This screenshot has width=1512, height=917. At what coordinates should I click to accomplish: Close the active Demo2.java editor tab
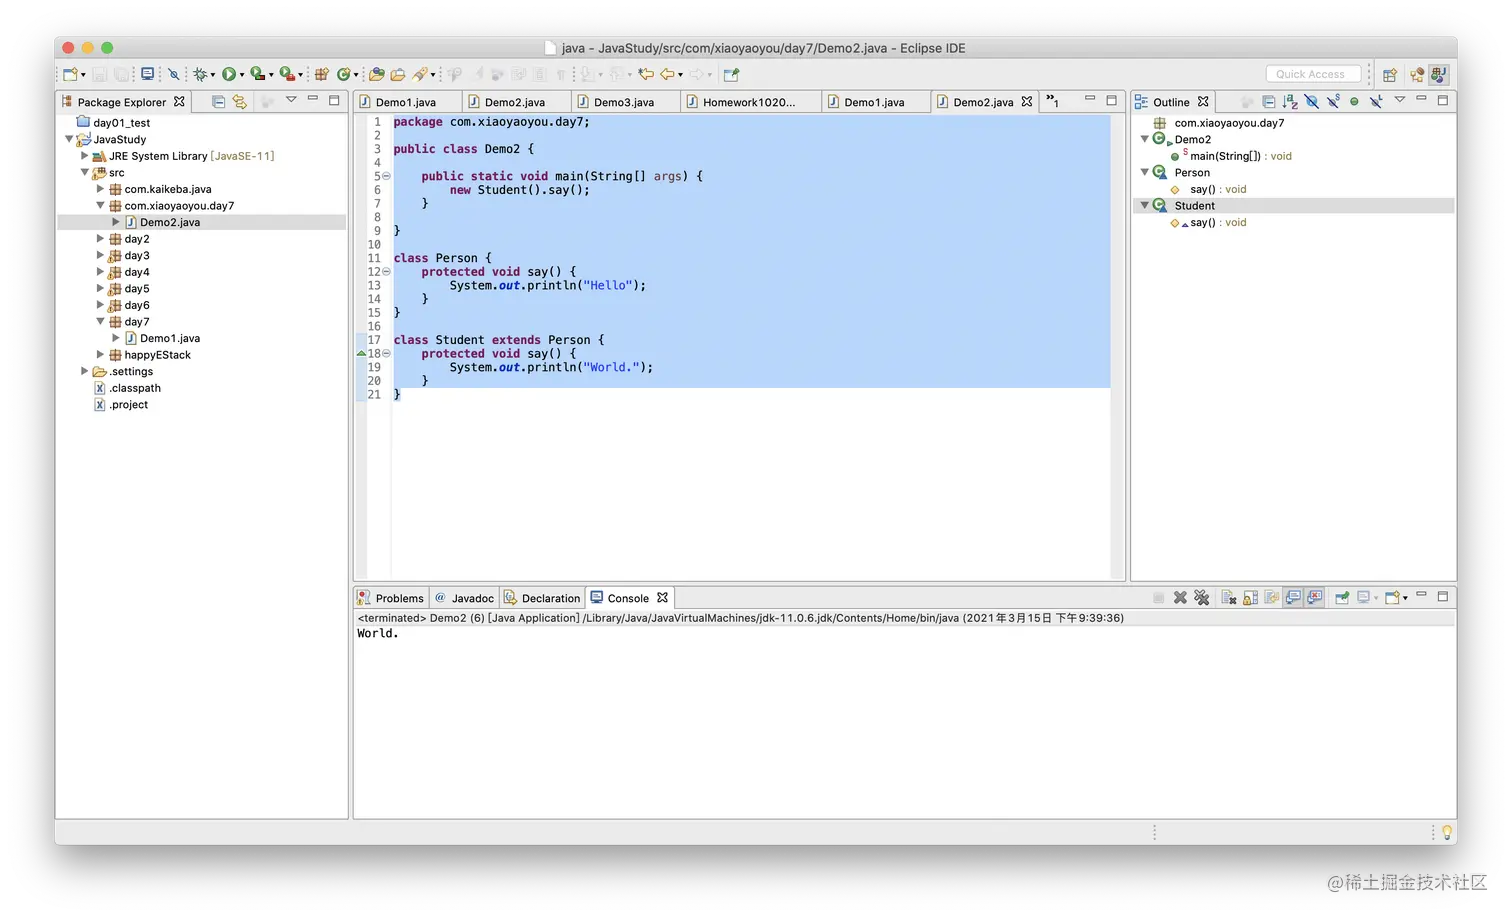click(x=1027, y=102)
